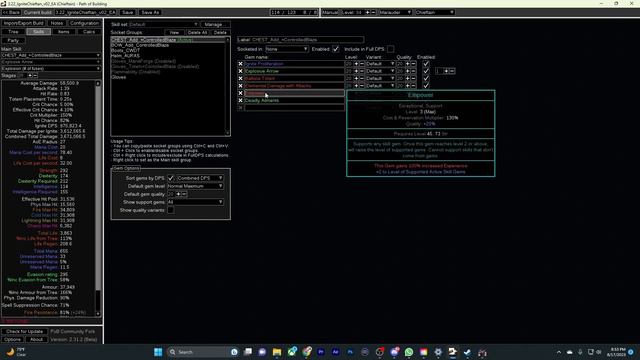Disable the Explosive Arrow gem
This screenshot has height=360, width=640.
[426, 71]
